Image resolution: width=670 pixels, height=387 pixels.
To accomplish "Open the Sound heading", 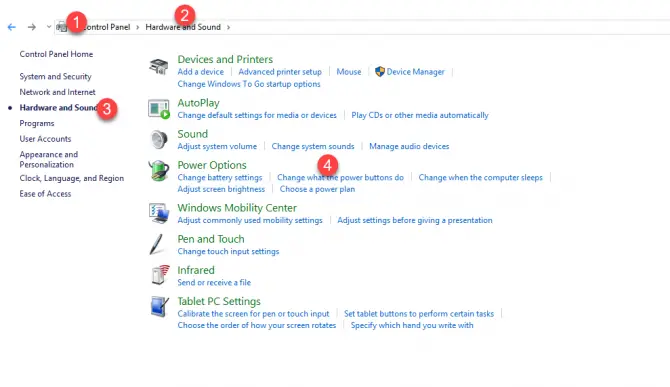I will [x=192, y=134].
